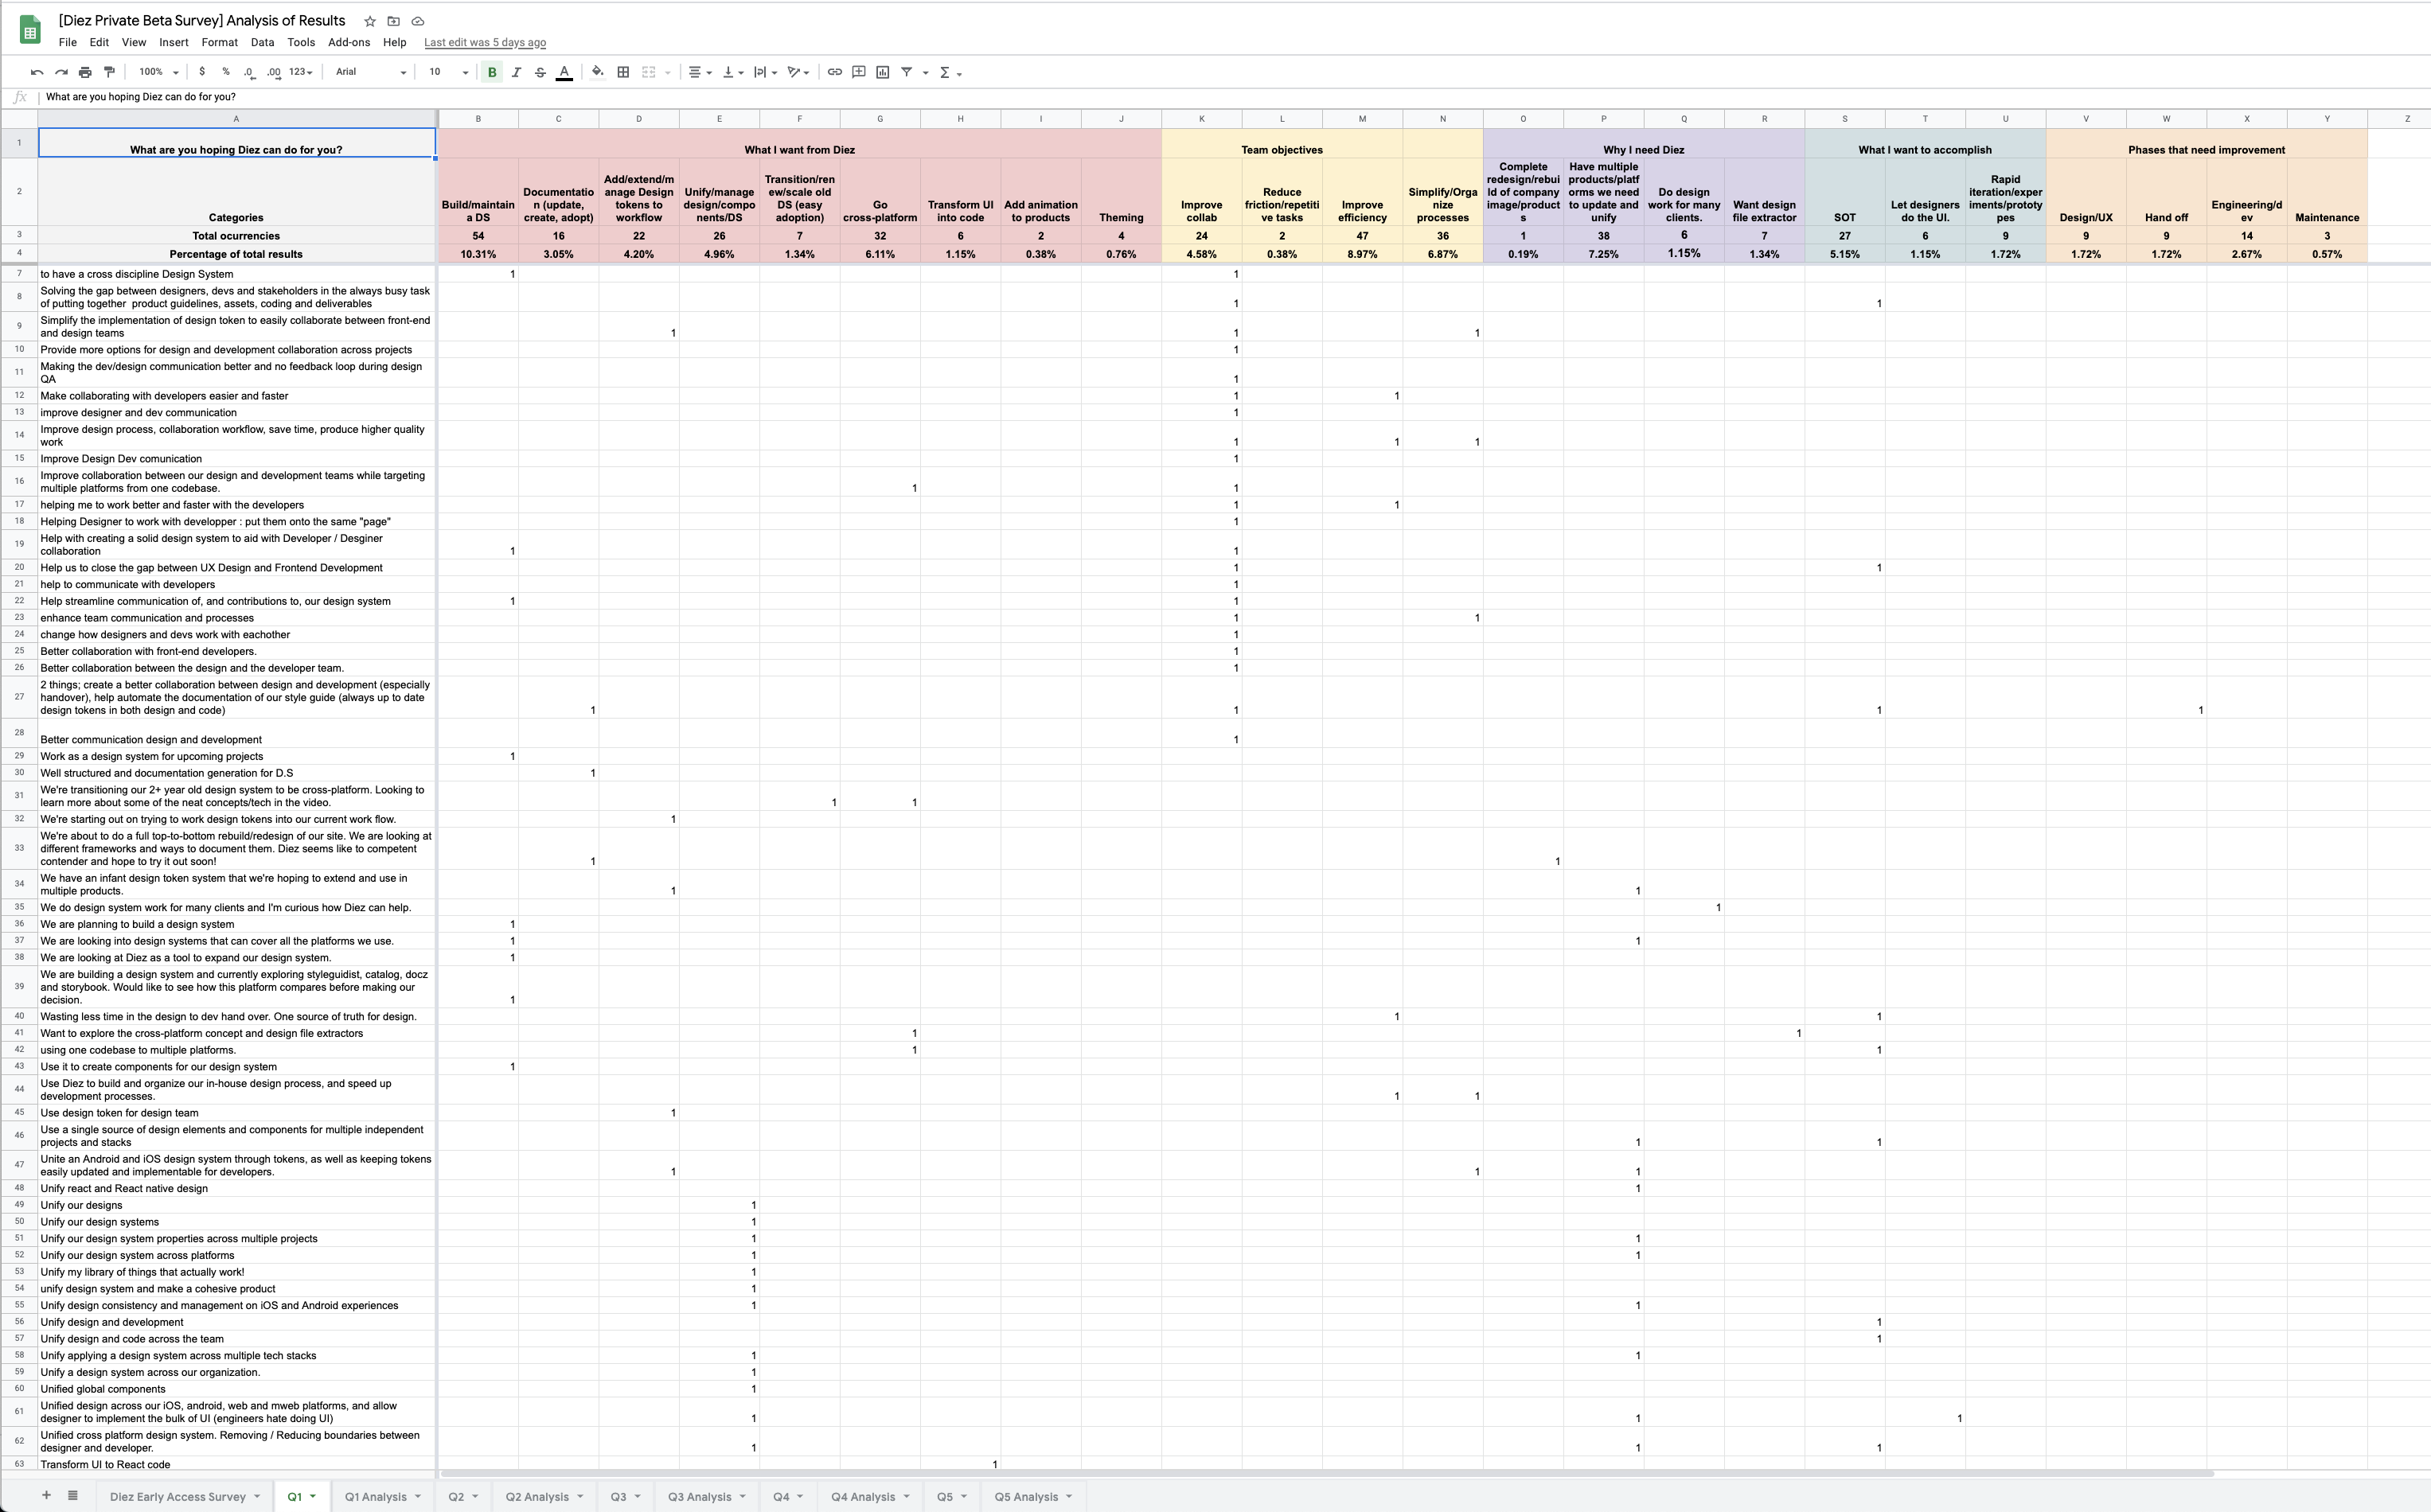The image size is (2431, 1512).
Task: Toggle italic formatting
Action: [x=516, y=72]
